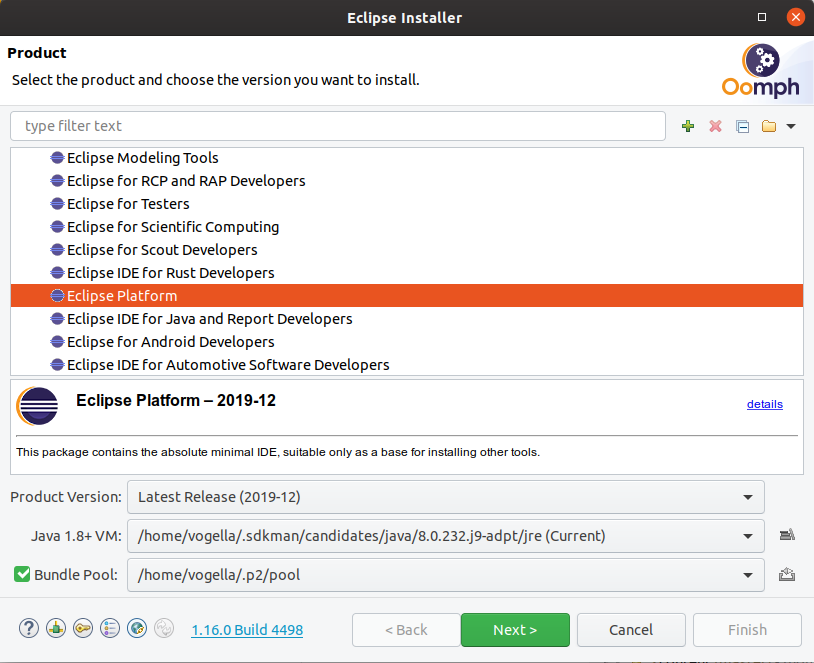This screenshot has width=814, height=663.
Task: Click the package description text
Action: [x=278, y=452]
